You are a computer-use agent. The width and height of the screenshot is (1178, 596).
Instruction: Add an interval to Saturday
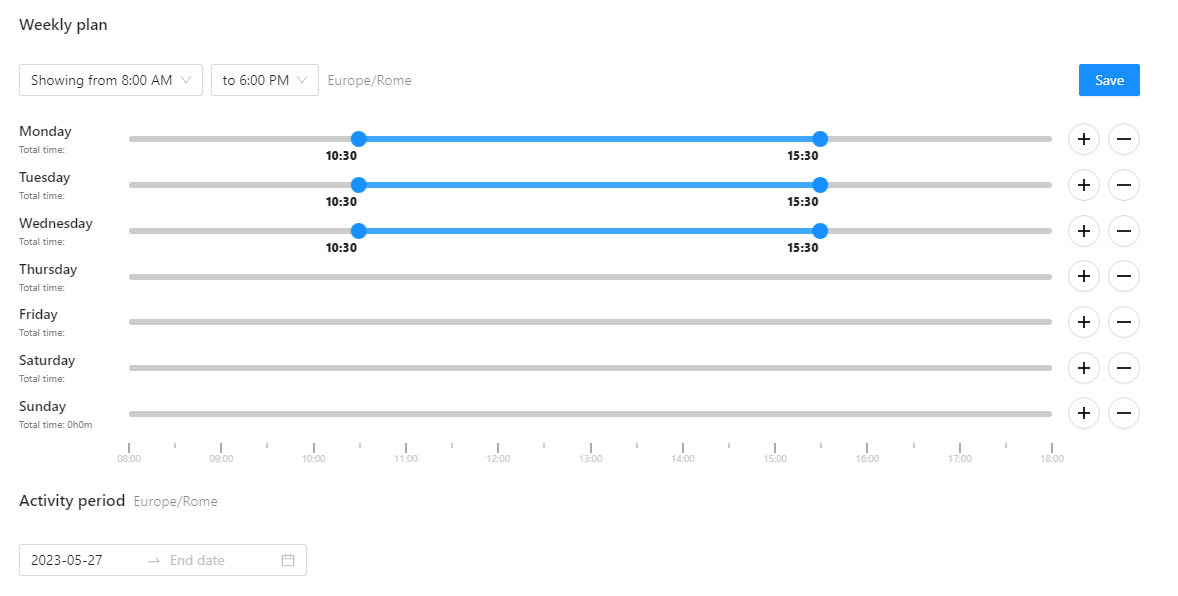[x=1084, y=368]
